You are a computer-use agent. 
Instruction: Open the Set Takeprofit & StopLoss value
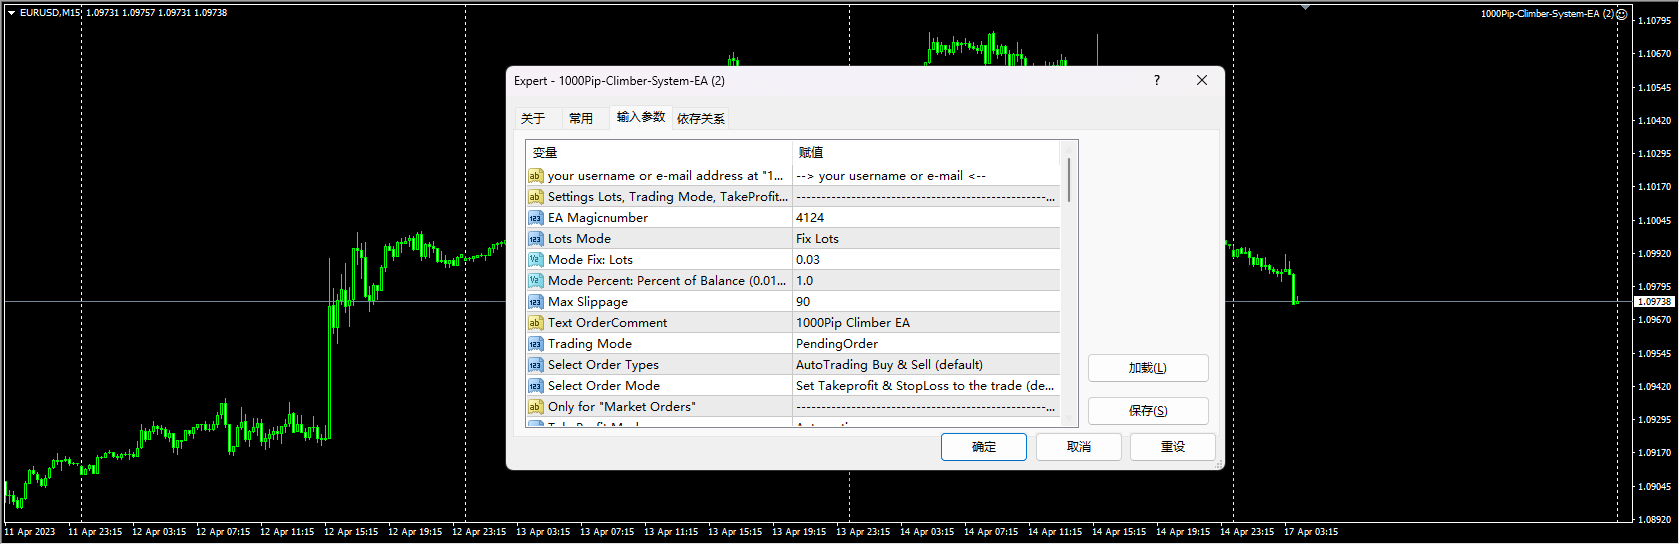[x=926, y=386]
